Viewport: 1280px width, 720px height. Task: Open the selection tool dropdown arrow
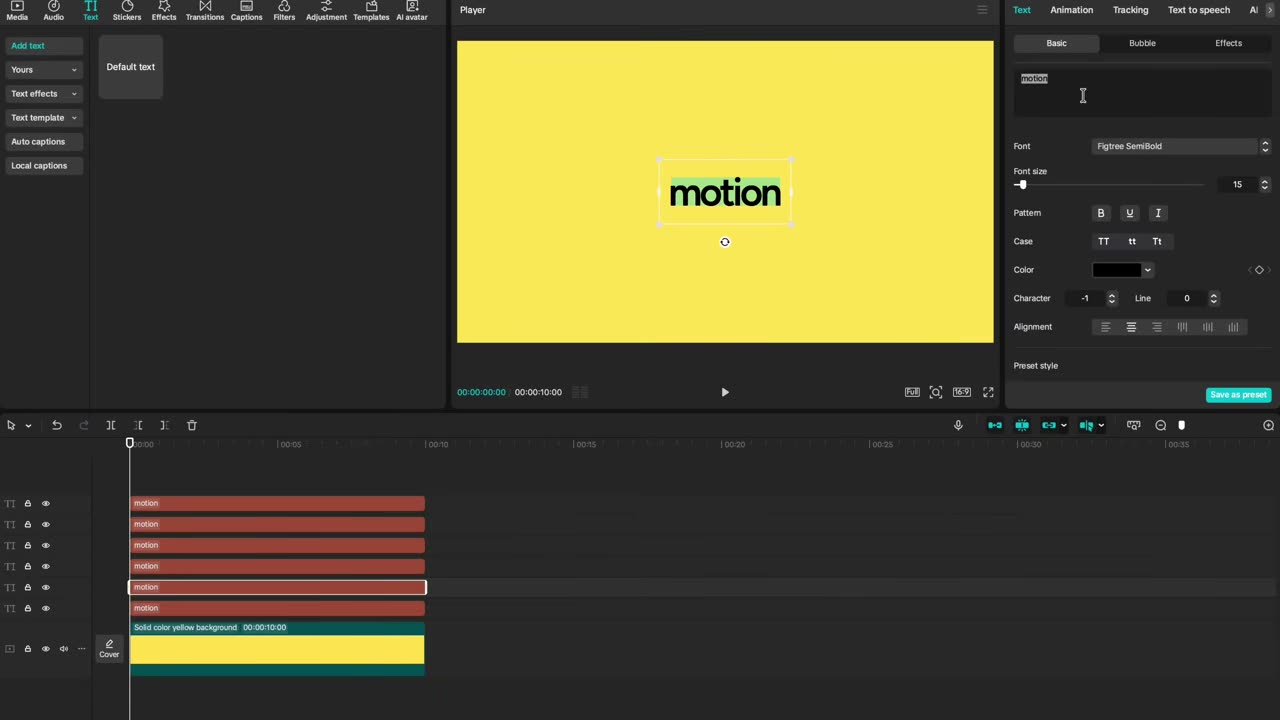(28, 425)
